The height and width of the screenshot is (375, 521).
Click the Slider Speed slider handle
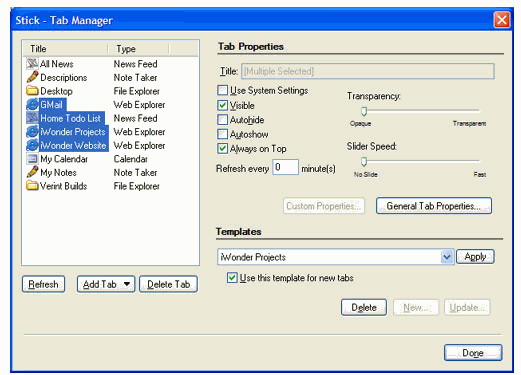pos(364,162)
